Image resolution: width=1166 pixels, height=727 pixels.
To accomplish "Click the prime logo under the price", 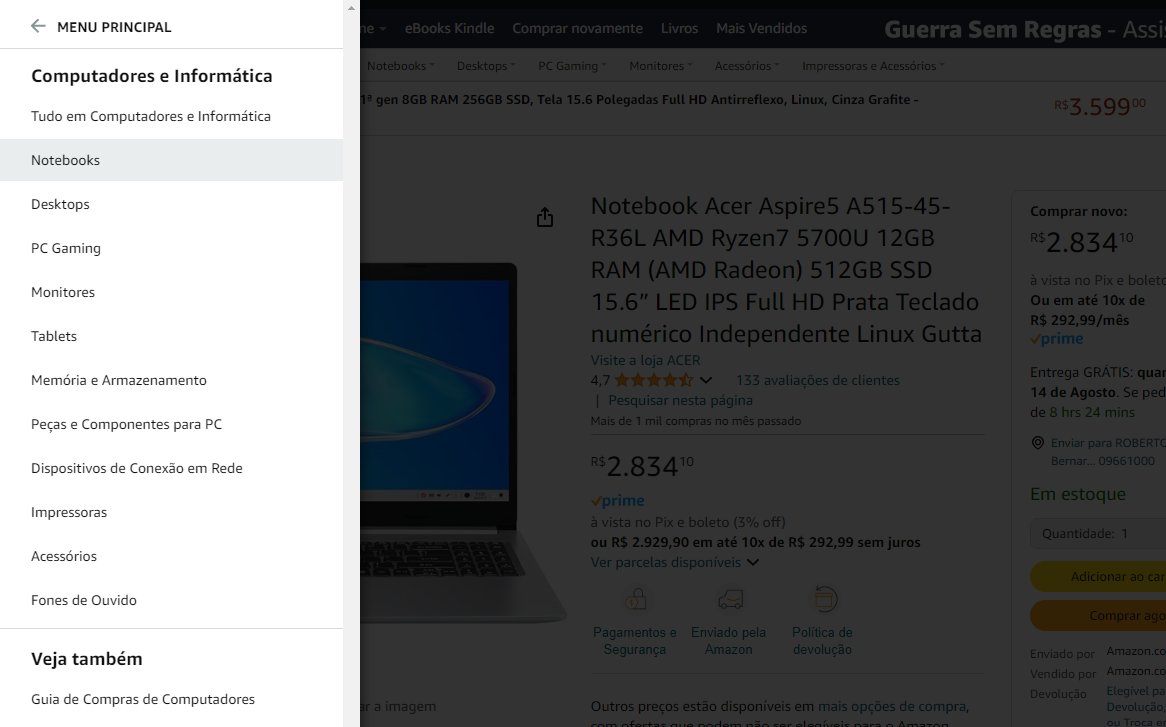I will click(x=617, y=501).
